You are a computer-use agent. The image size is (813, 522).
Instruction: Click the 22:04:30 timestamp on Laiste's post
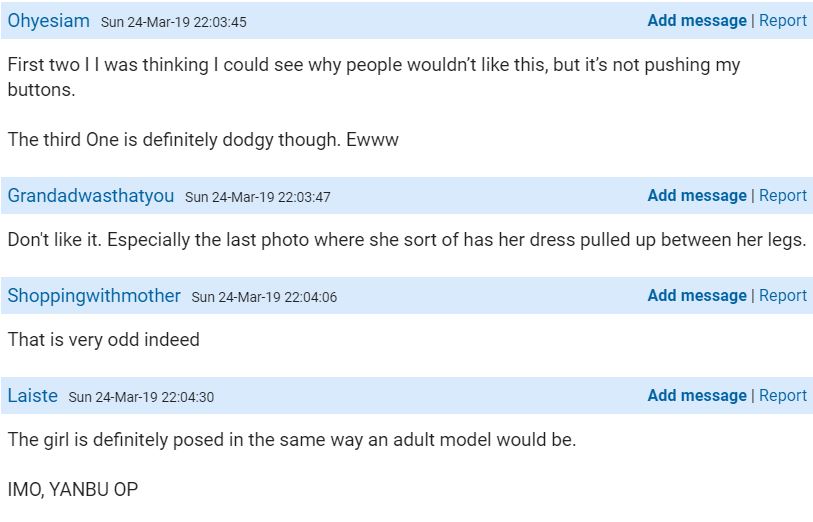pos(141,397)
